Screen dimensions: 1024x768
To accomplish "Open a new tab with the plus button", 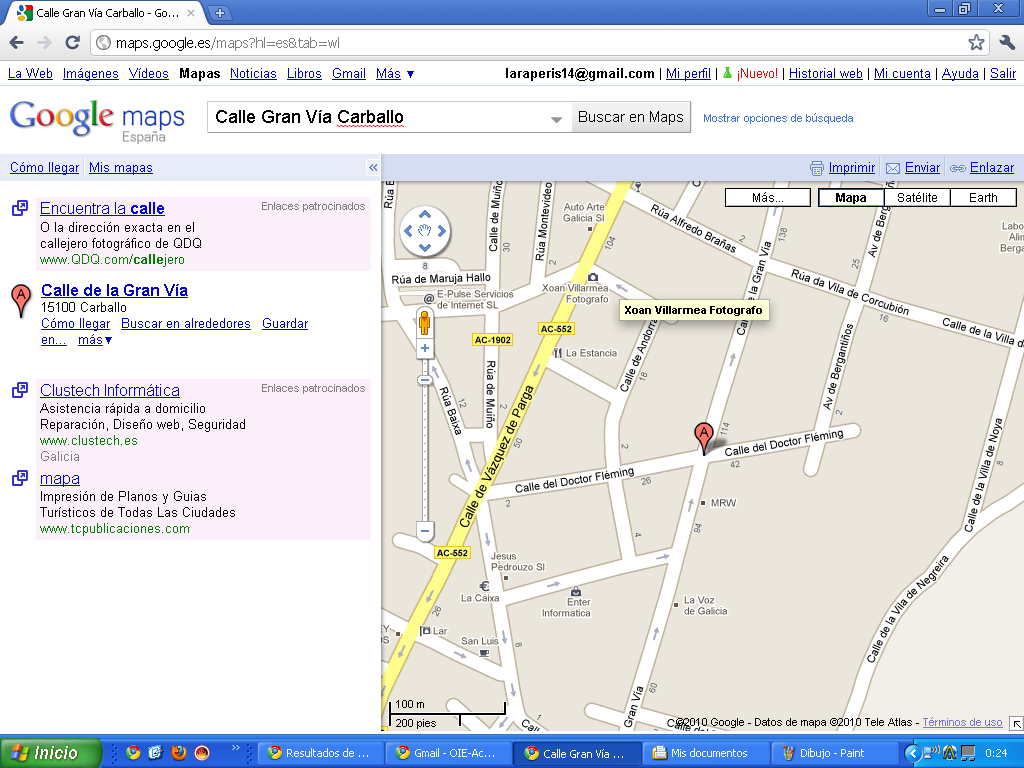I will point(220,12).
